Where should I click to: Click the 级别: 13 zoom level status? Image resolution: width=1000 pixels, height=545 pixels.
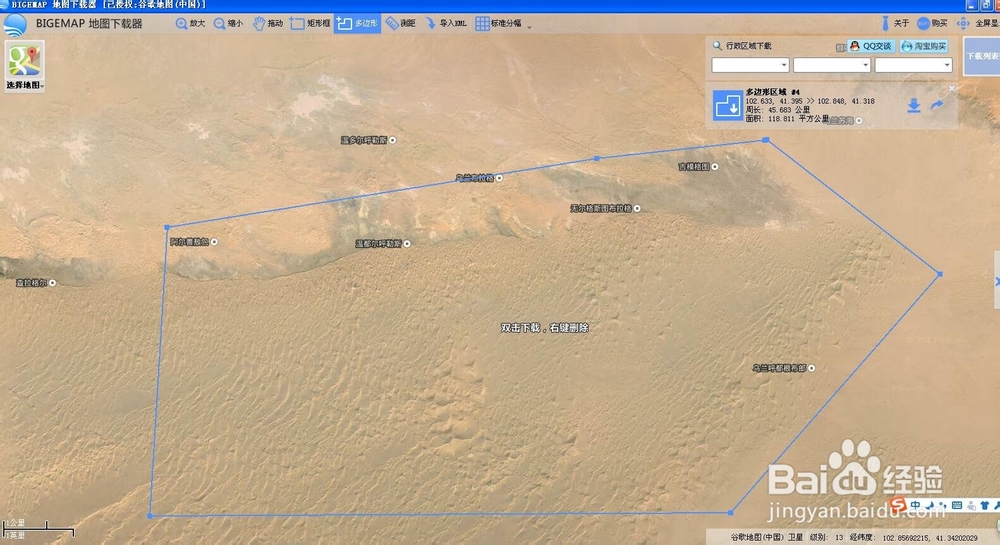click(x=827, y=537)
